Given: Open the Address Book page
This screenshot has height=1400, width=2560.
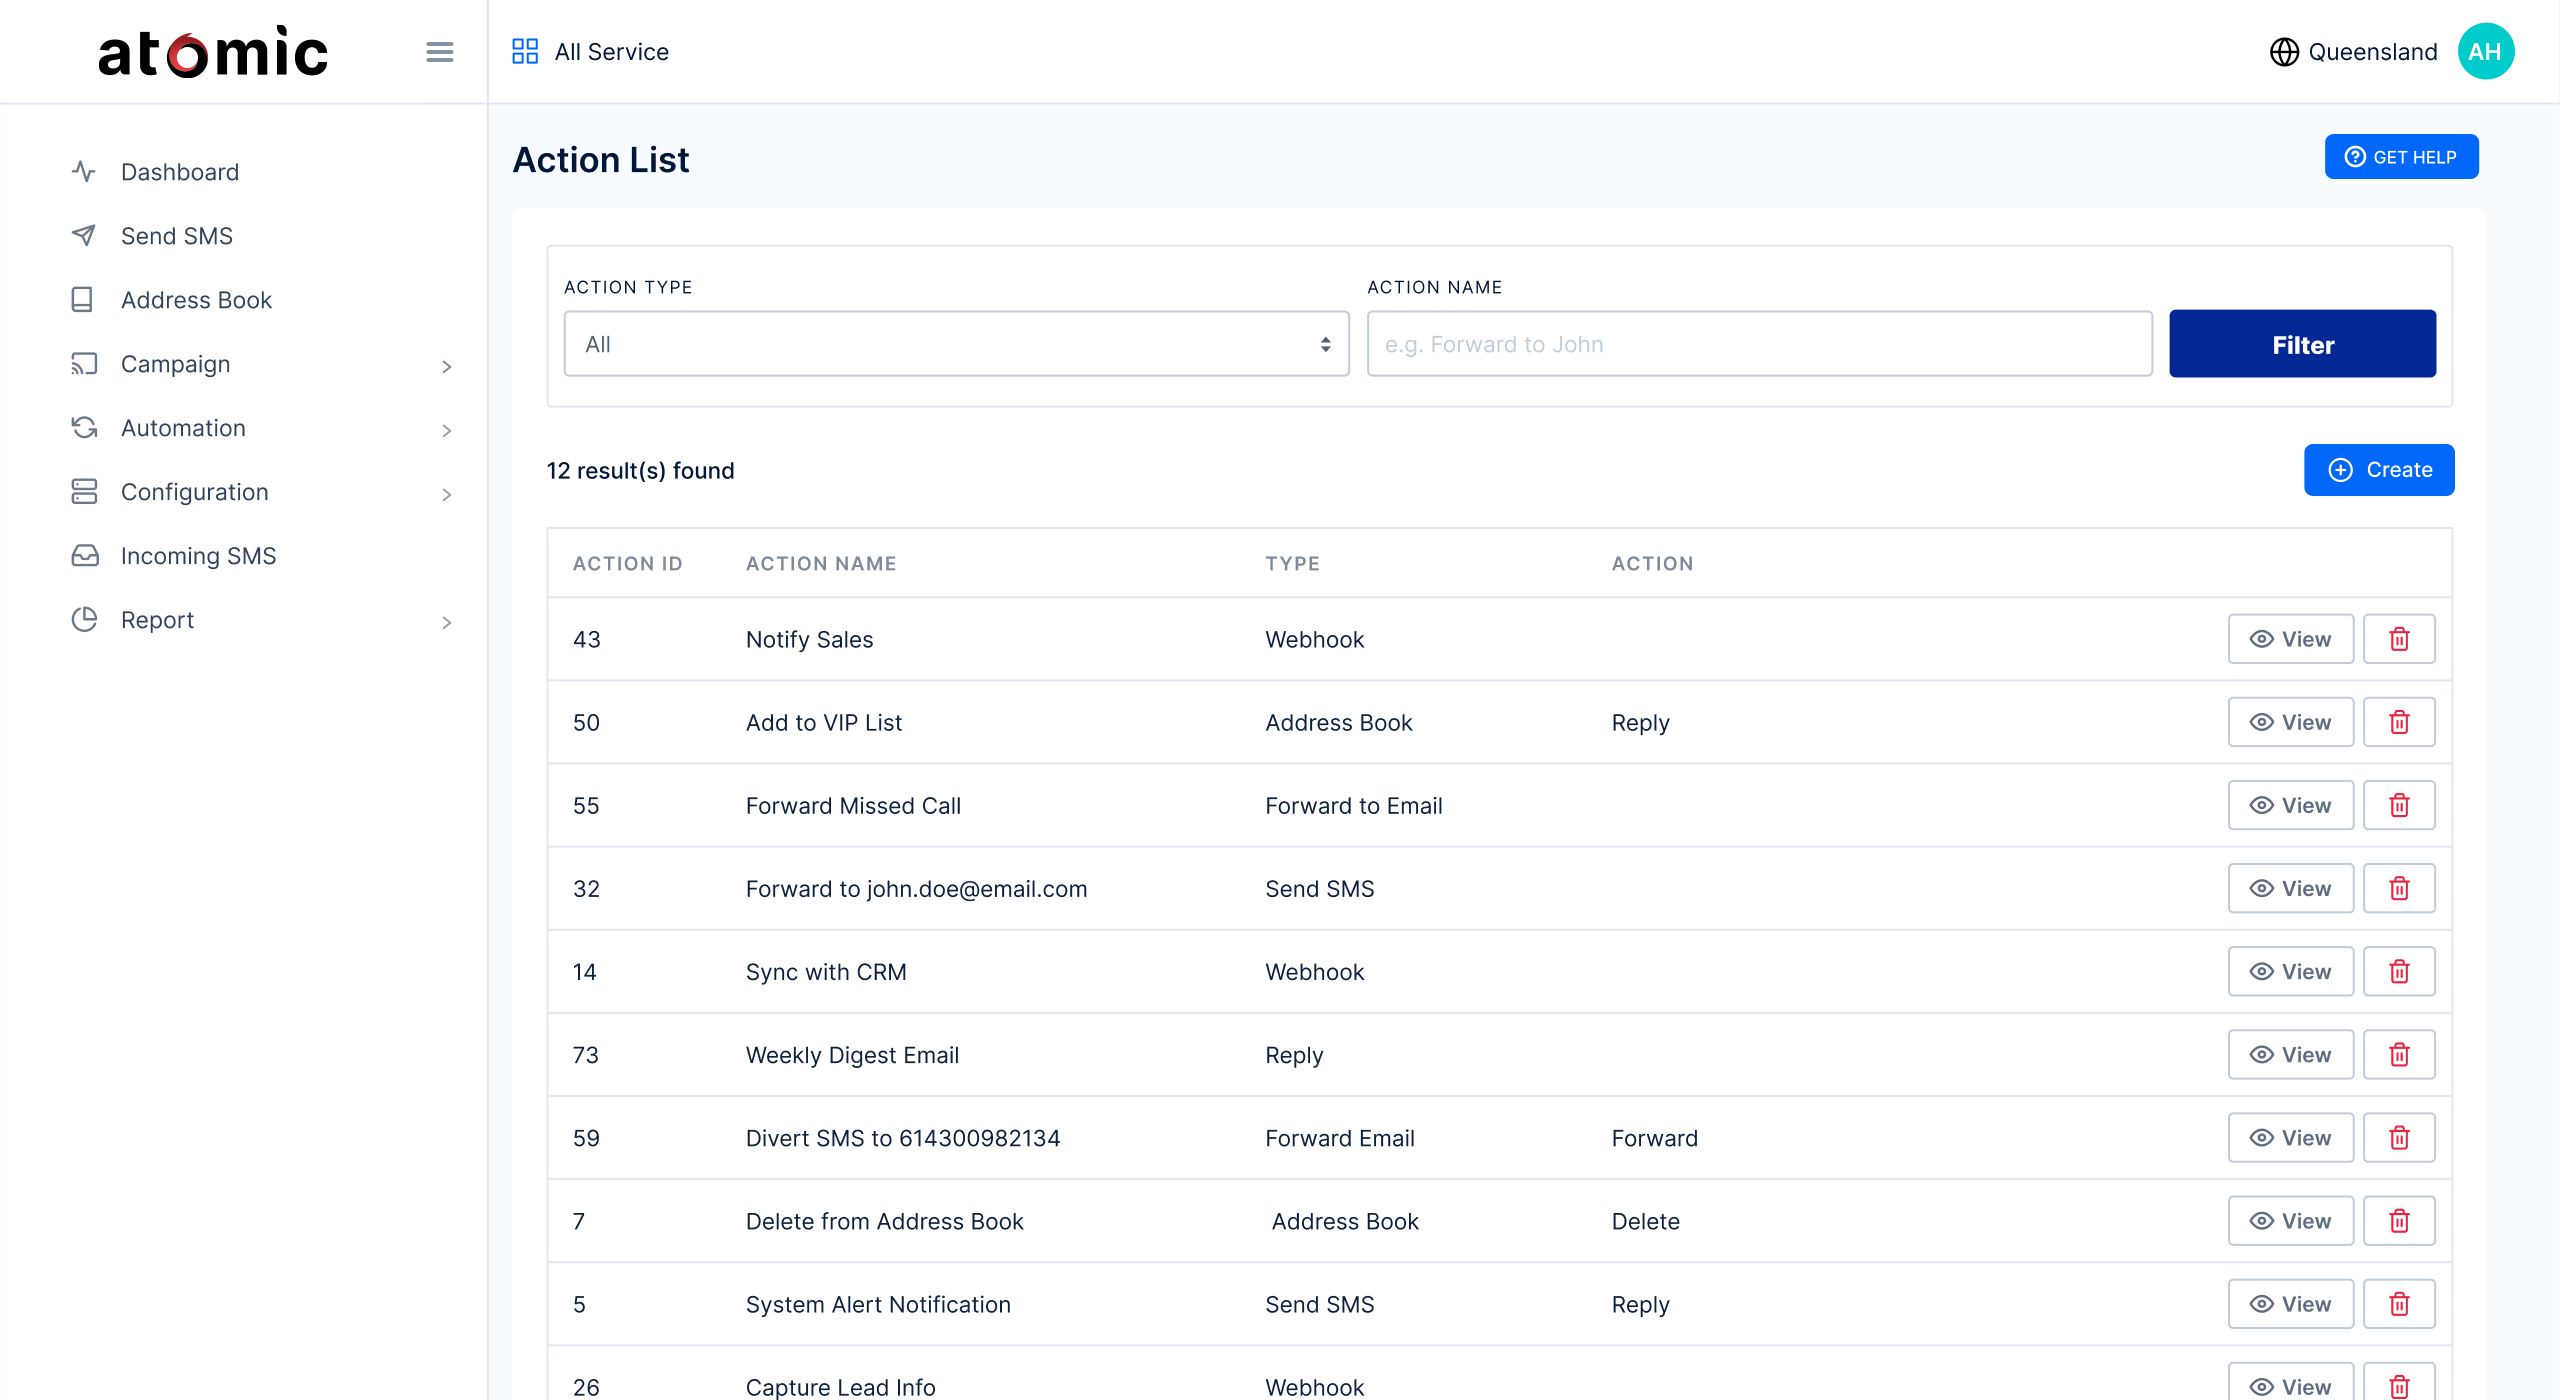Looking at the screenshot, I should (x=196, y=300).
